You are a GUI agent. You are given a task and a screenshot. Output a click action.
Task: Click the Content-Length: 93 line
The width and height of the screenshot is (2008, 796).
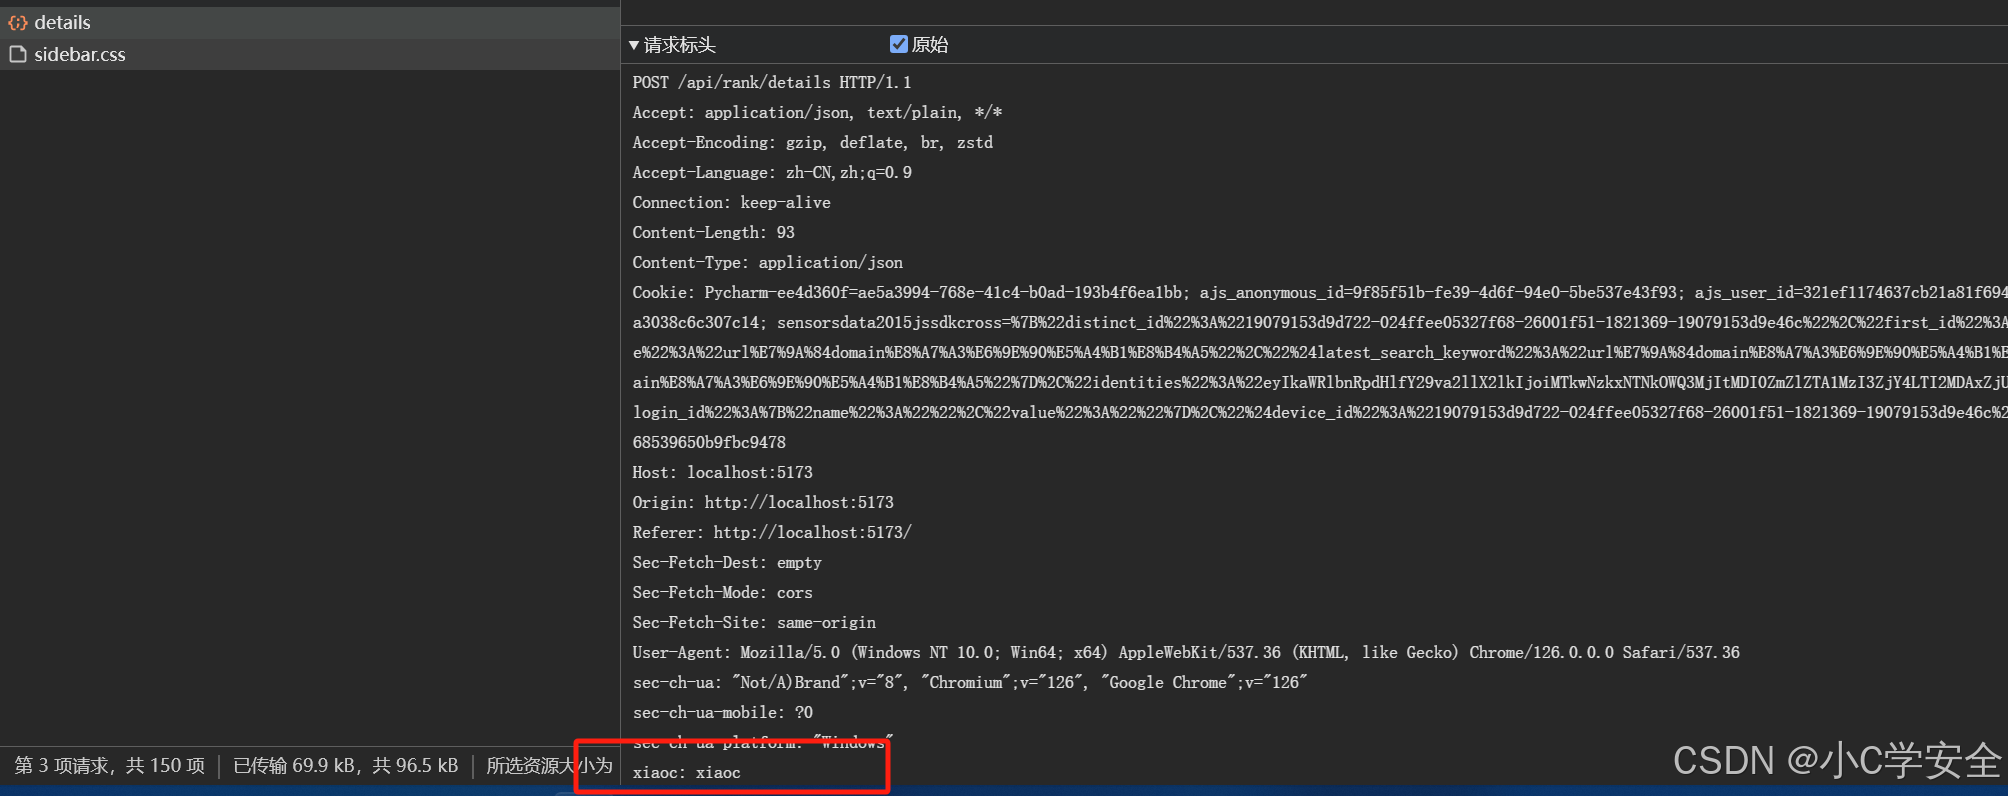713,232
